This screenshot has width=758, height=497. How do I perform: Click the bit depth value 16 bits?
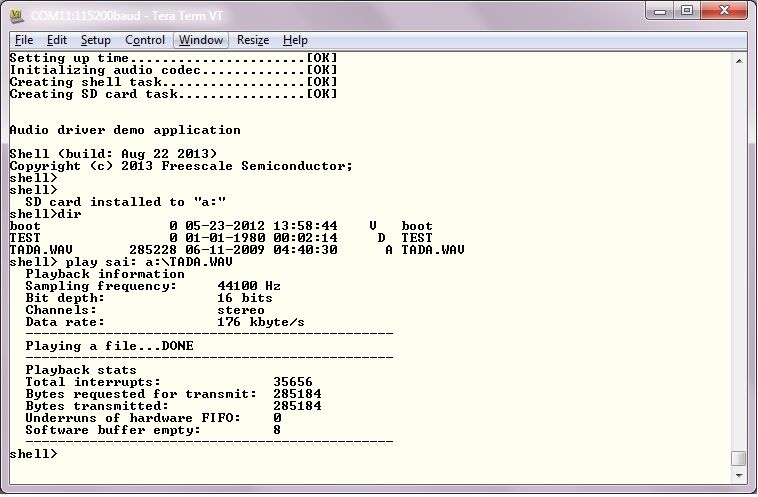click(245, 298)
